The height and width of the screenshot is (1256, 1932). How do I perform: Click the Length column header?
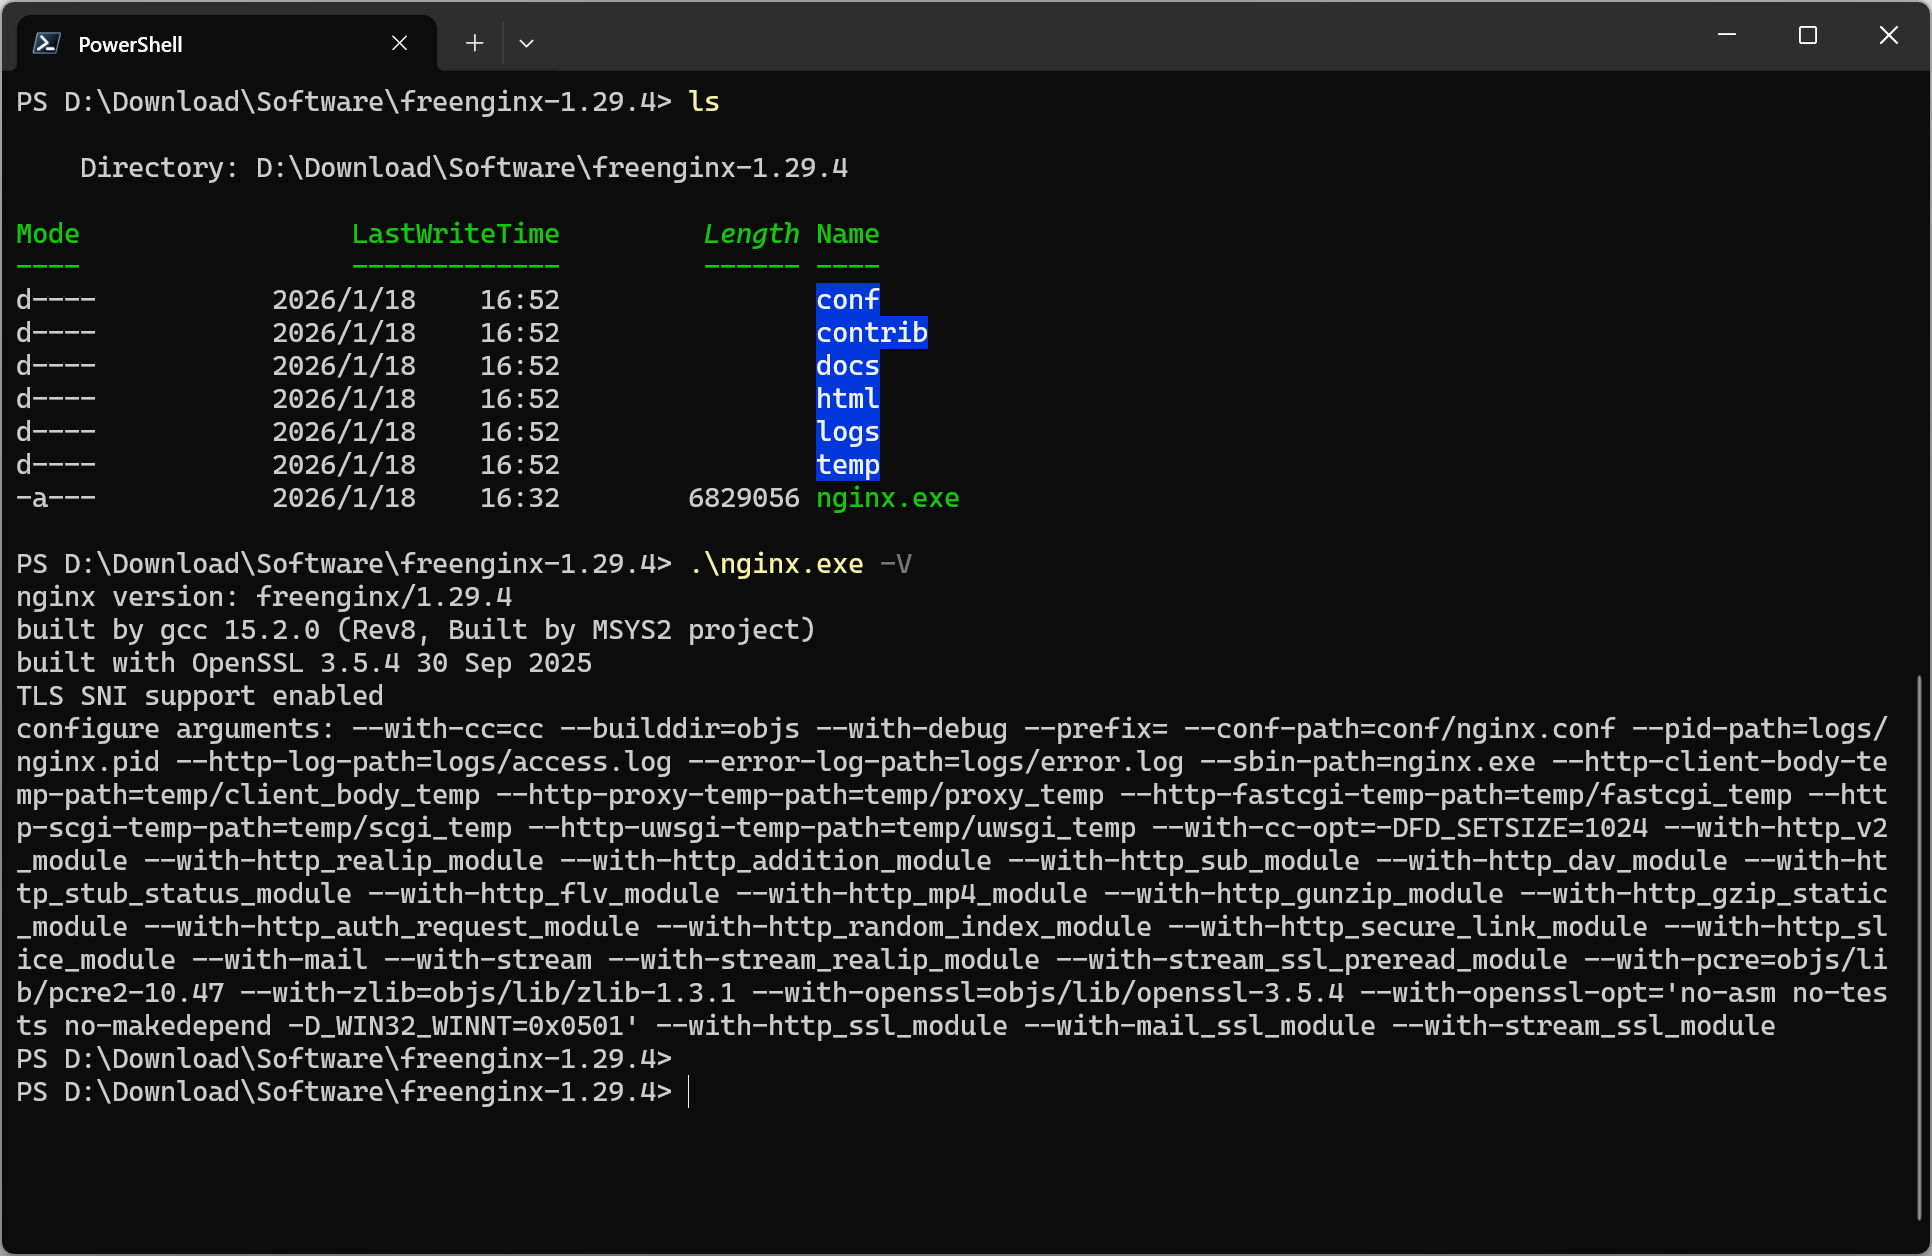click(752, 234)
